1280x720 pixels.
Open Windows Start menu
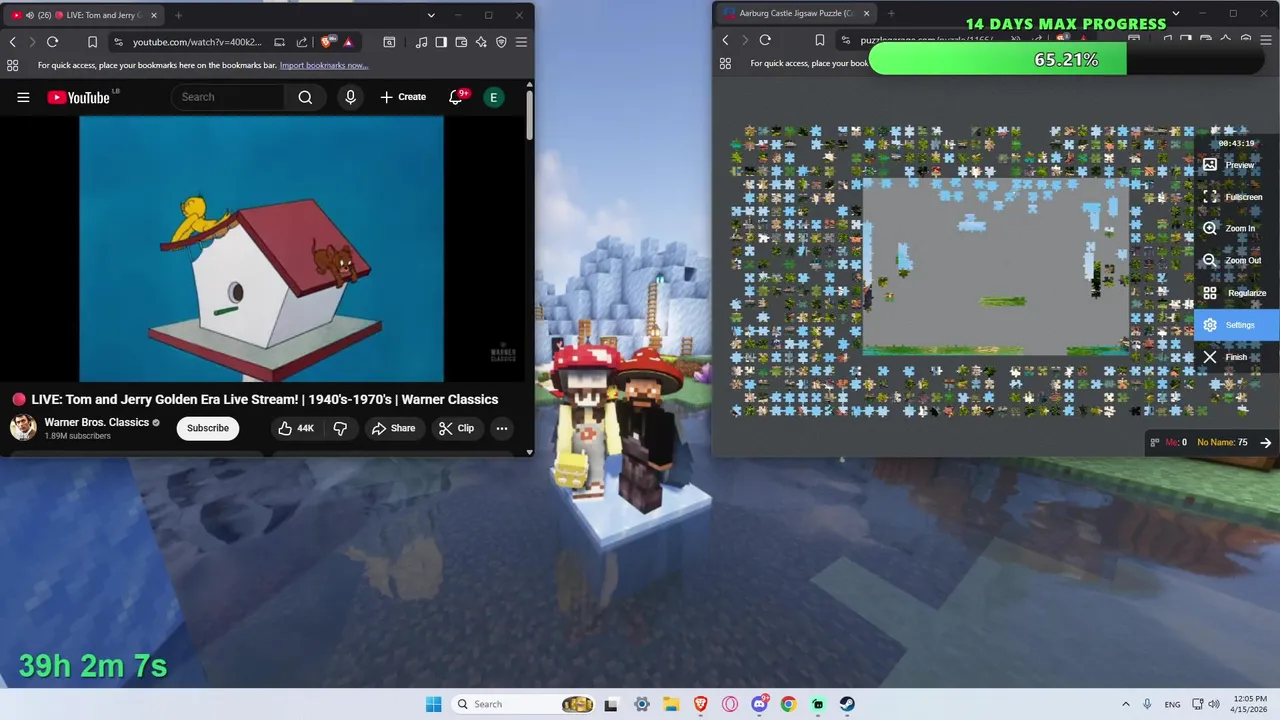coord(433,704)
